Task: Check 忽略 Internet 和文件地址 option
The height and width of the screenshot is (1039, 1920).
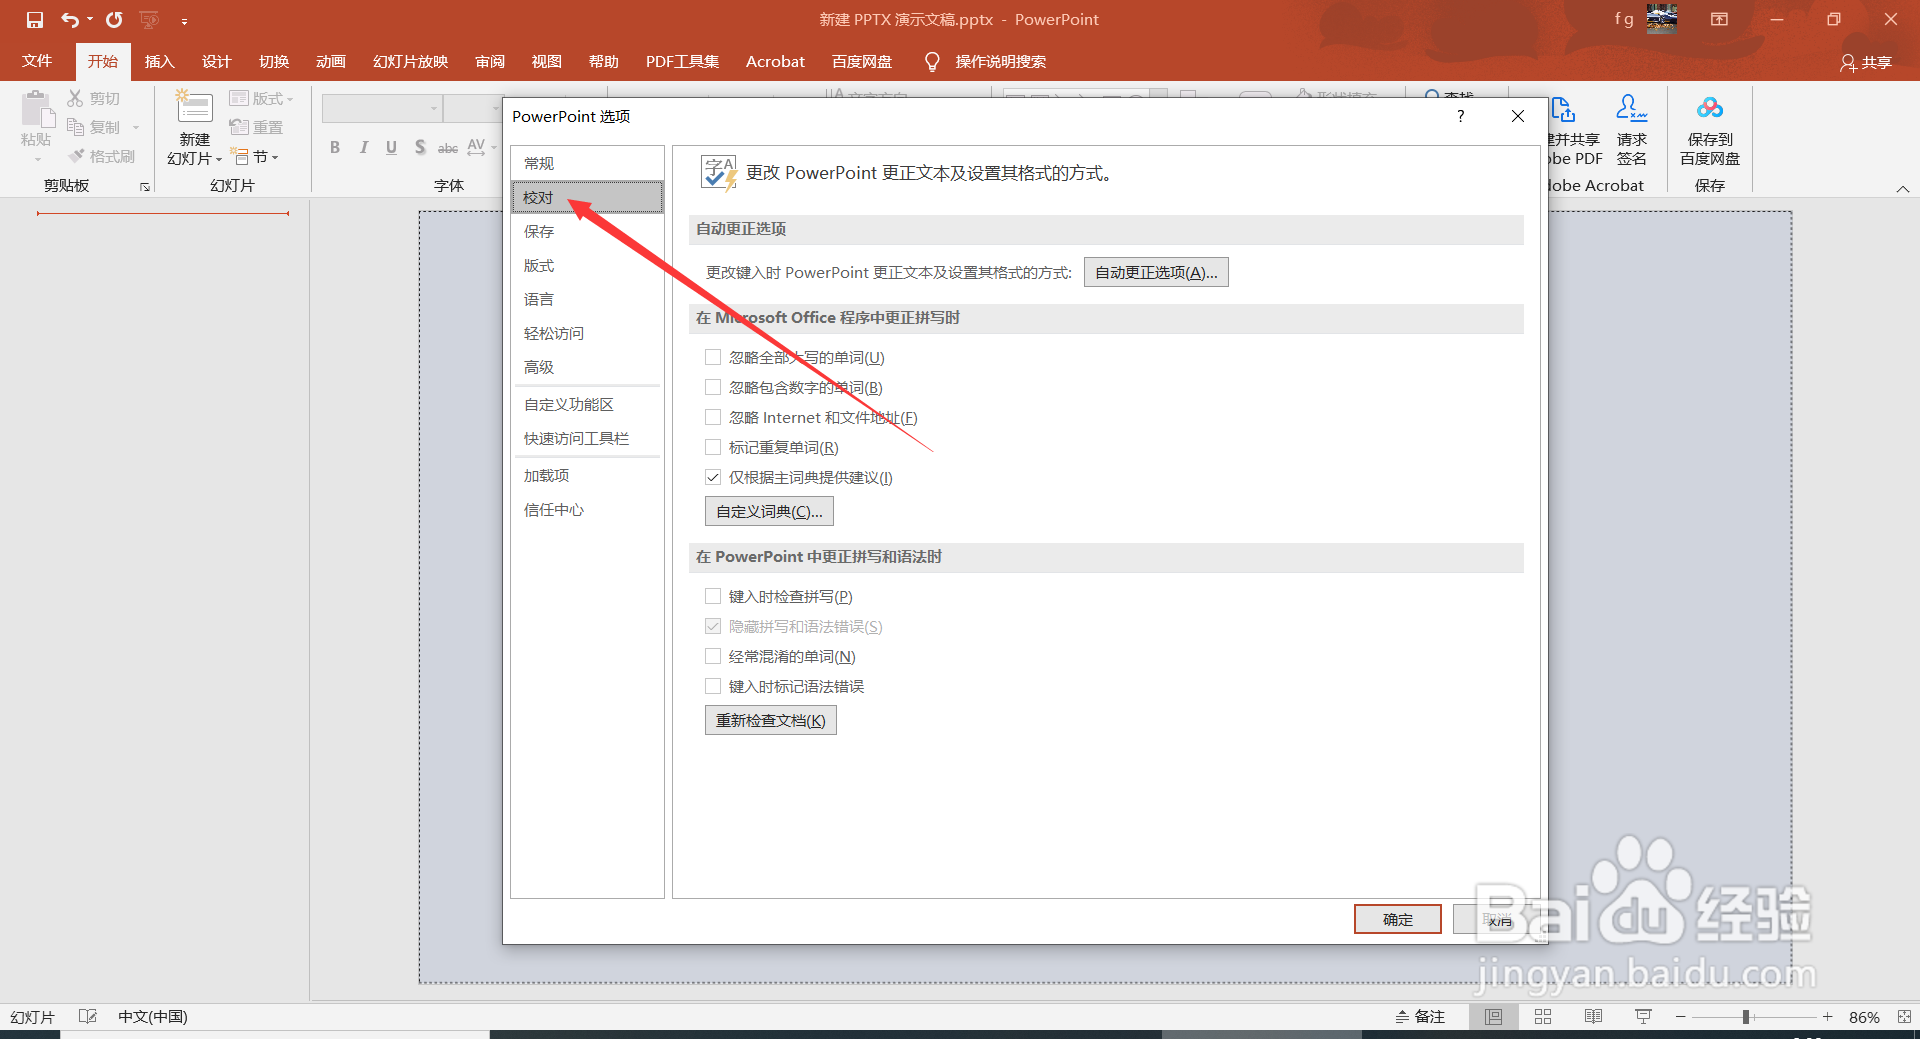Action: pyautogui.click(x=713, y=417)
